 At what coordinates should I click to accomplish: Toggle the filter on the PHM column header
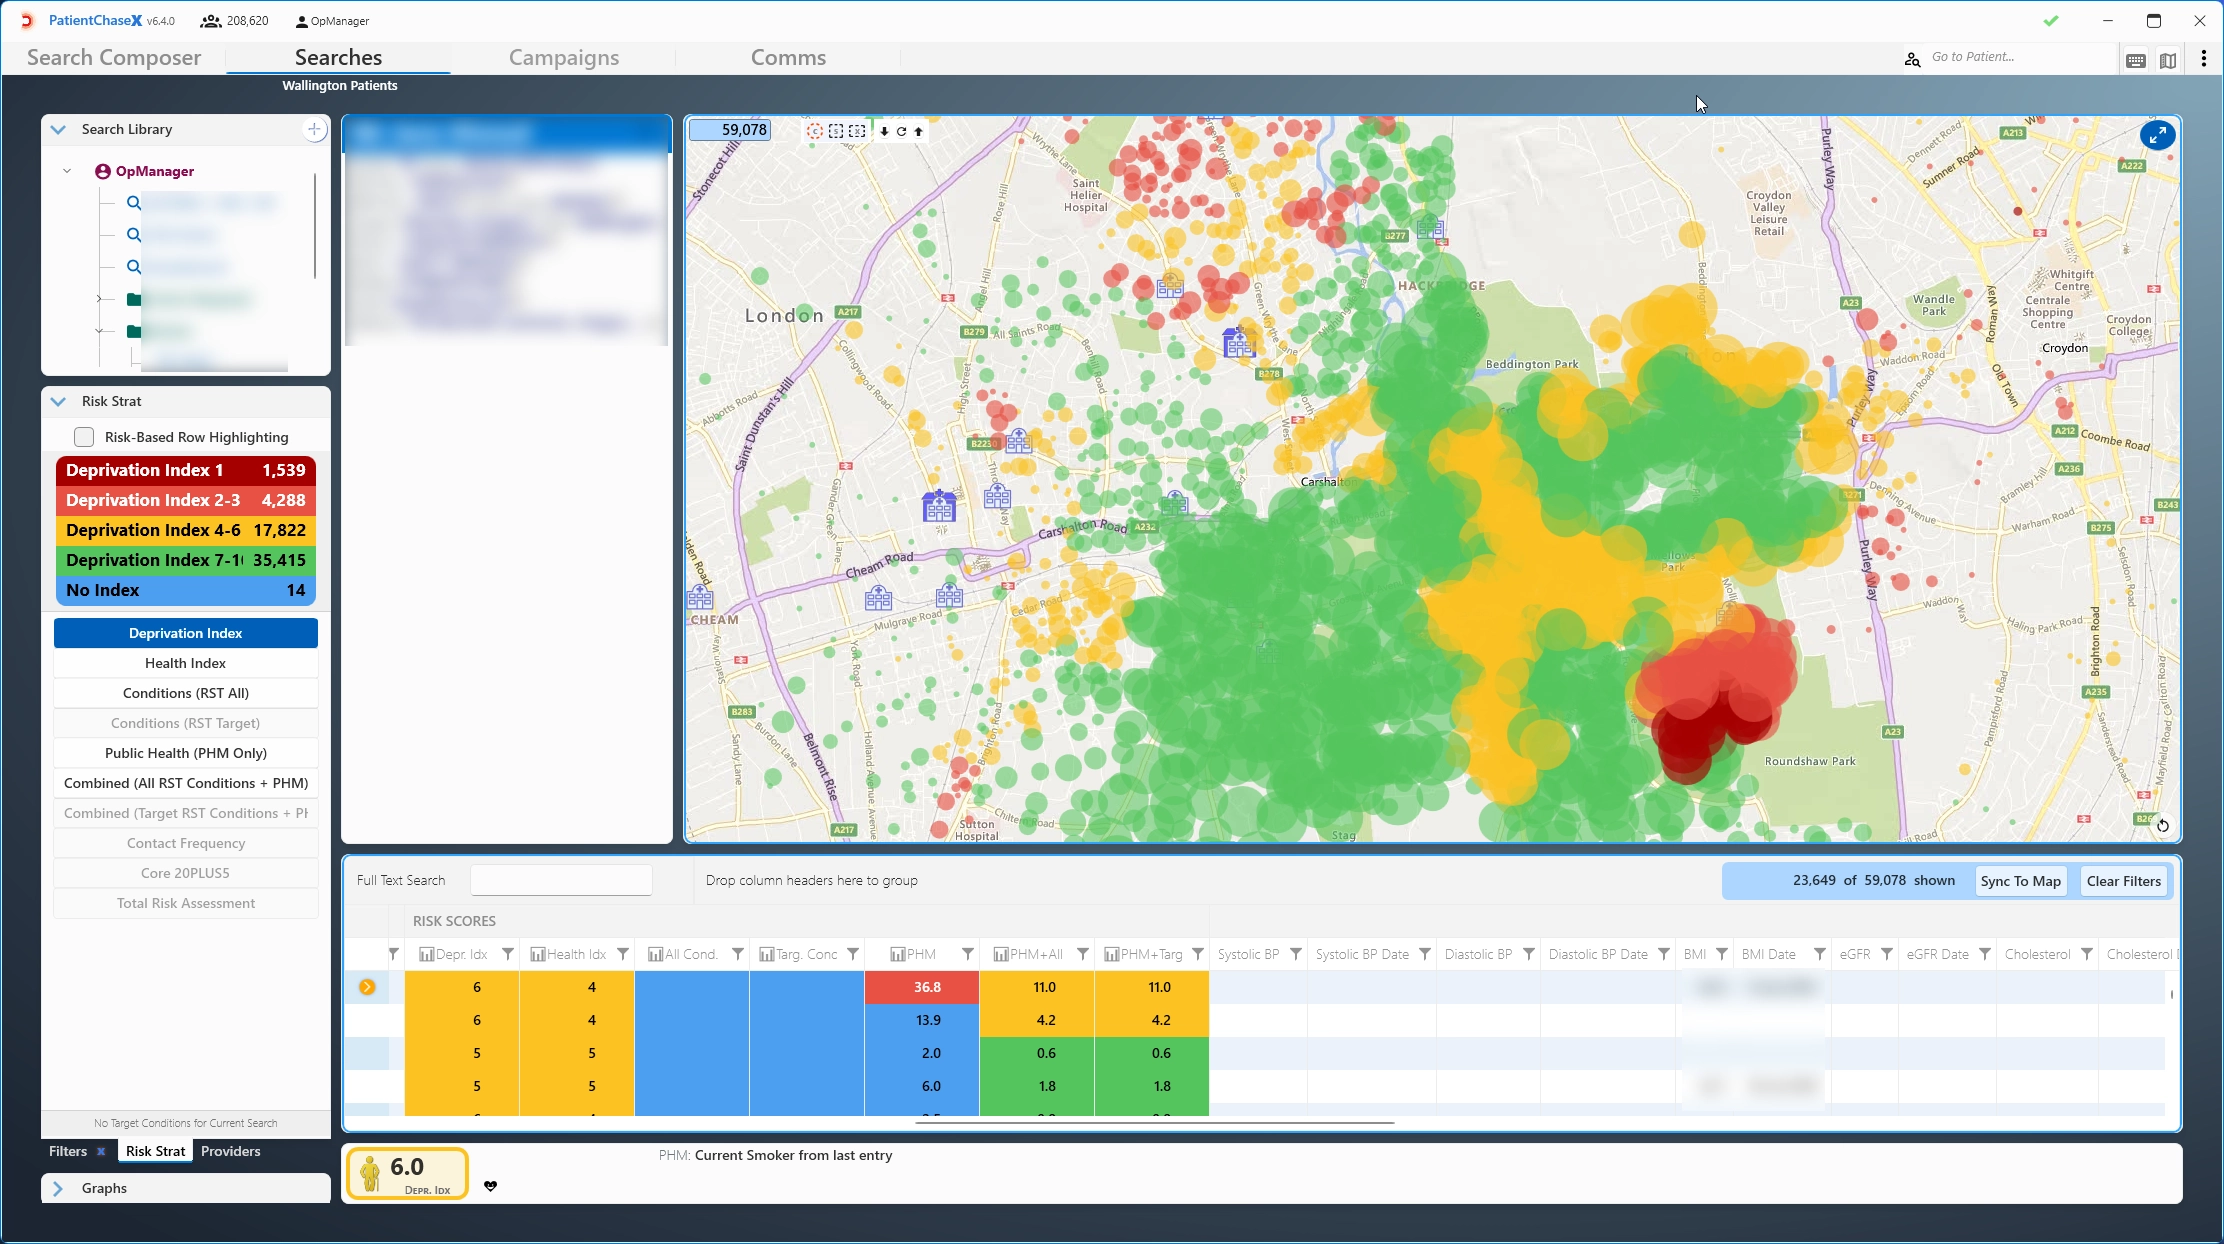[966, 953]
